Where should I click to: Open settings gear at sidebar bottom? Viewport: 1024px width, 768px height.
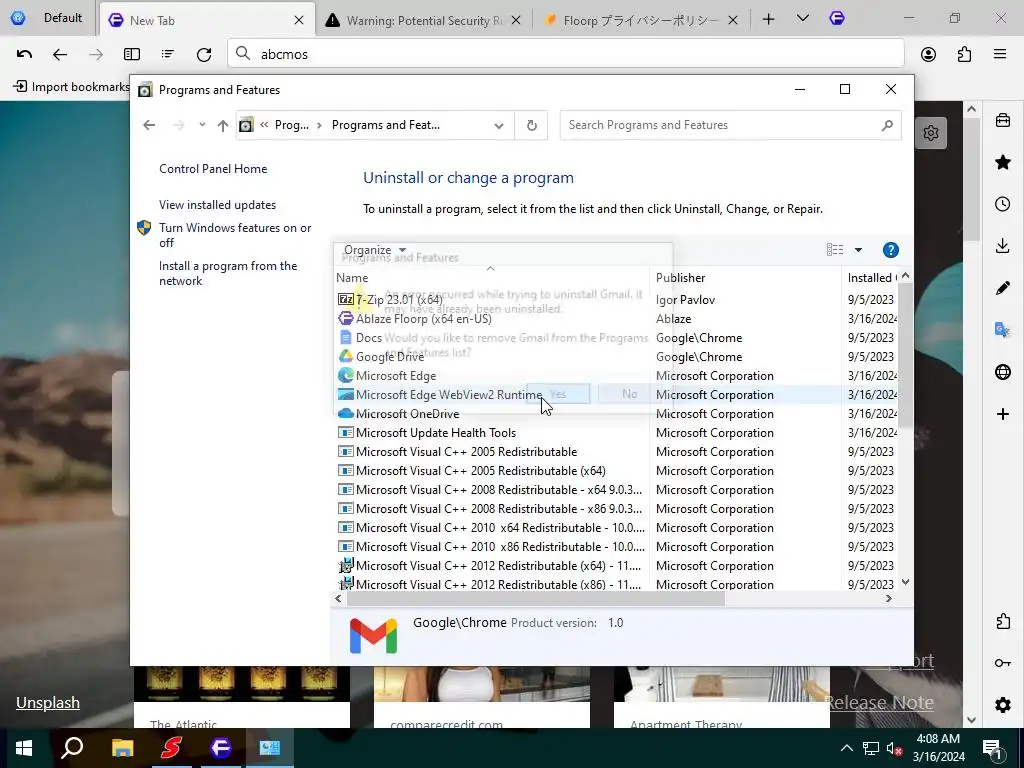[x=1002, y=705]
